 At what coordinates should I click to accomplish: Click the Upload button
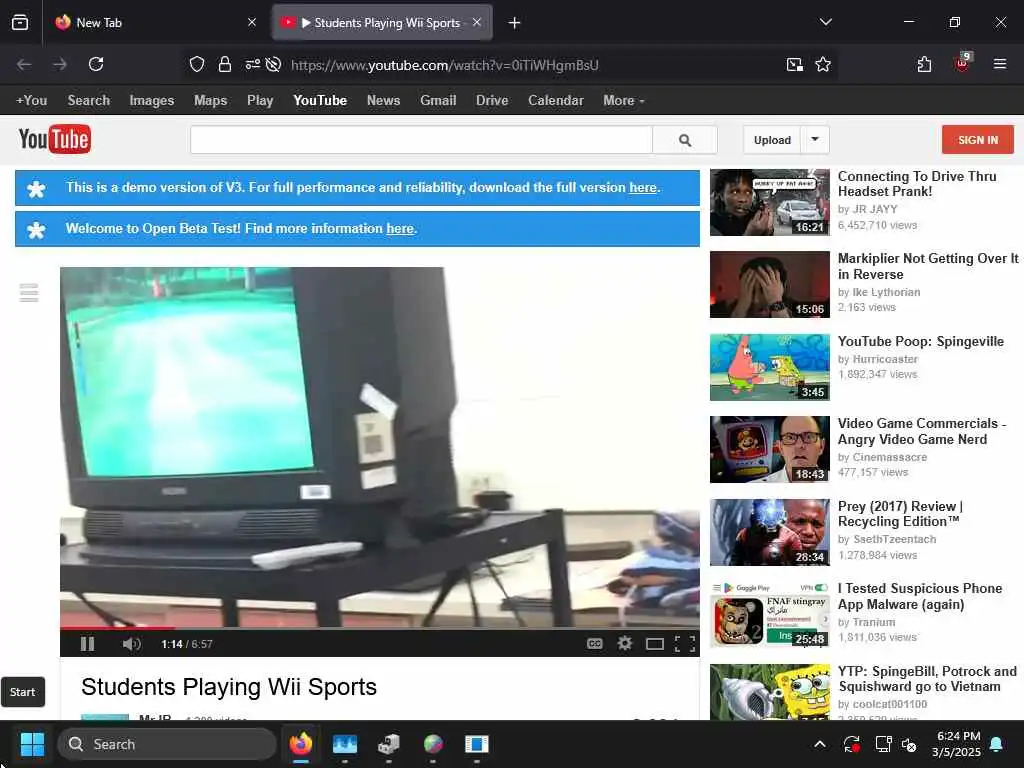(x=772, y=140)
